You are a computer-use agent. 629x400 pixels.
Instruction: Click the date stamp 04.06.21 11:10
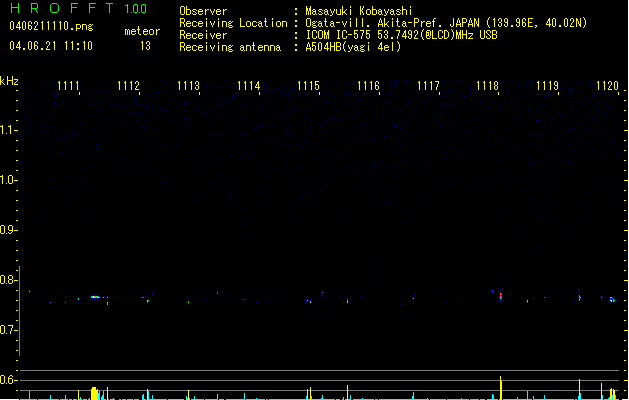51,46
